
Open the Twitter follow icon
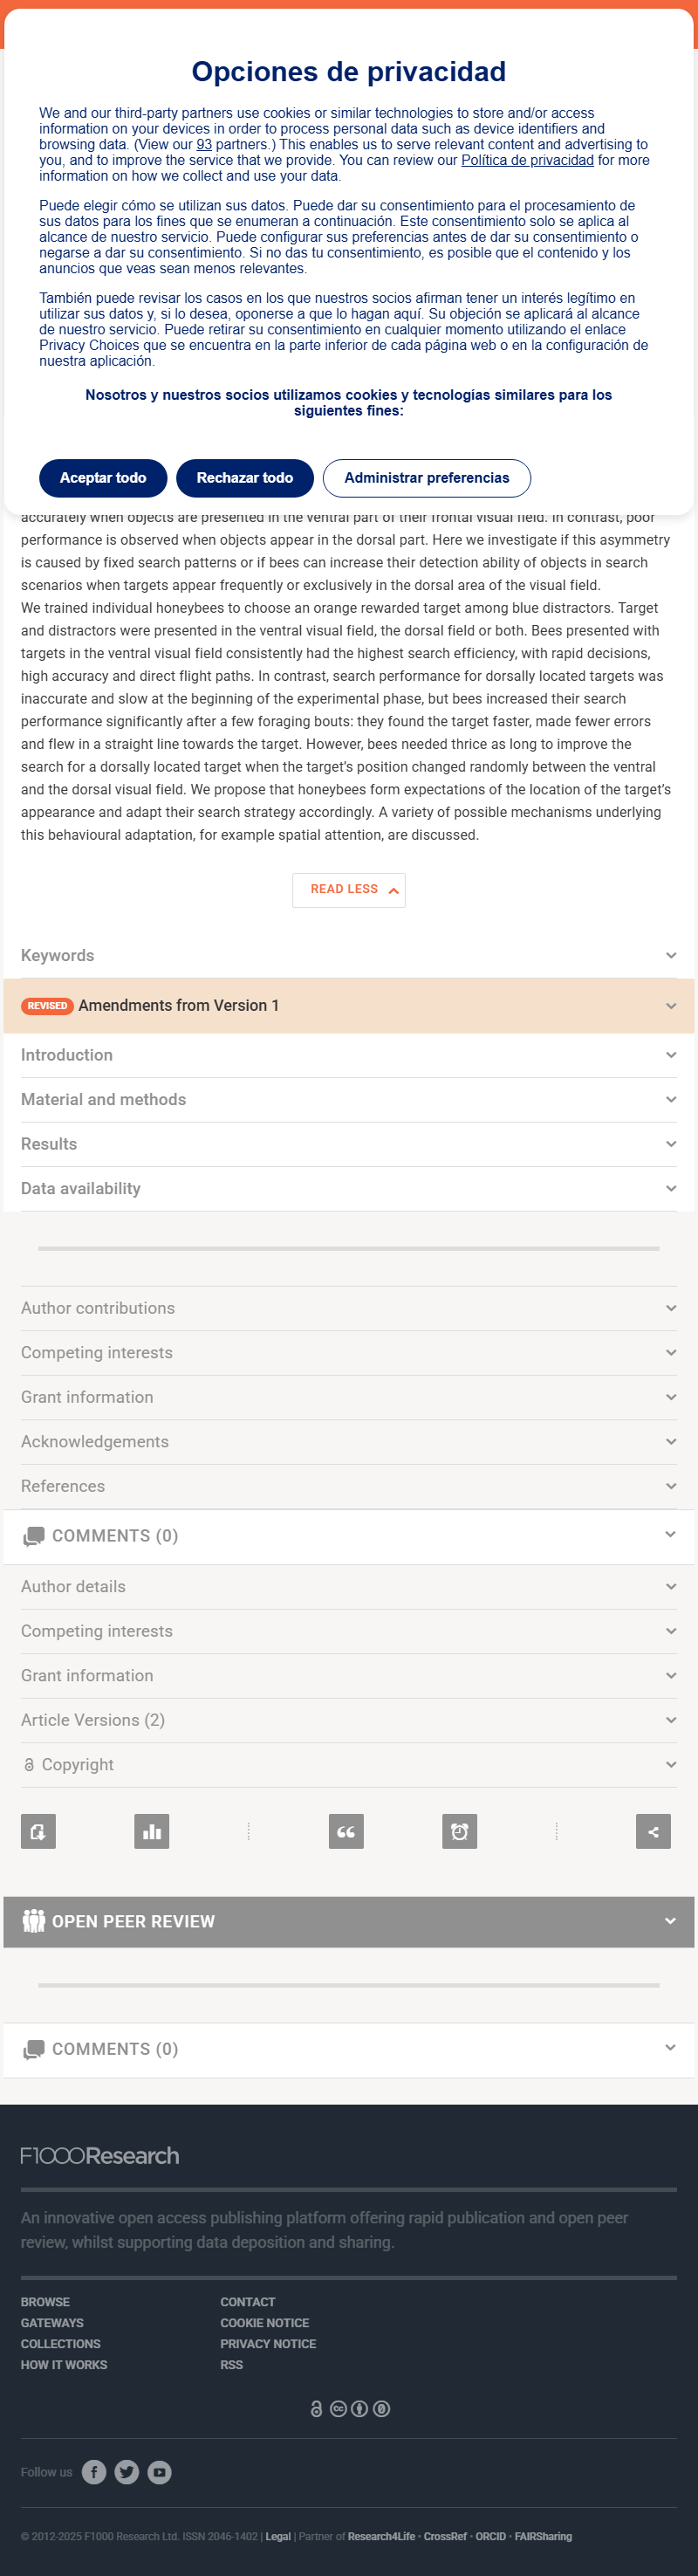127,2472
